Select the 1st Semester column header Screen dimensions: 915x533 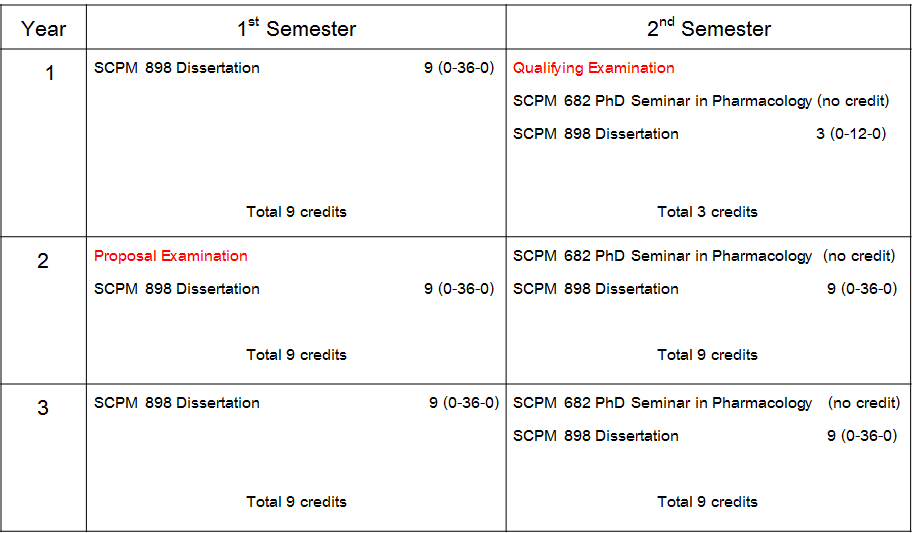coord(296,27)
